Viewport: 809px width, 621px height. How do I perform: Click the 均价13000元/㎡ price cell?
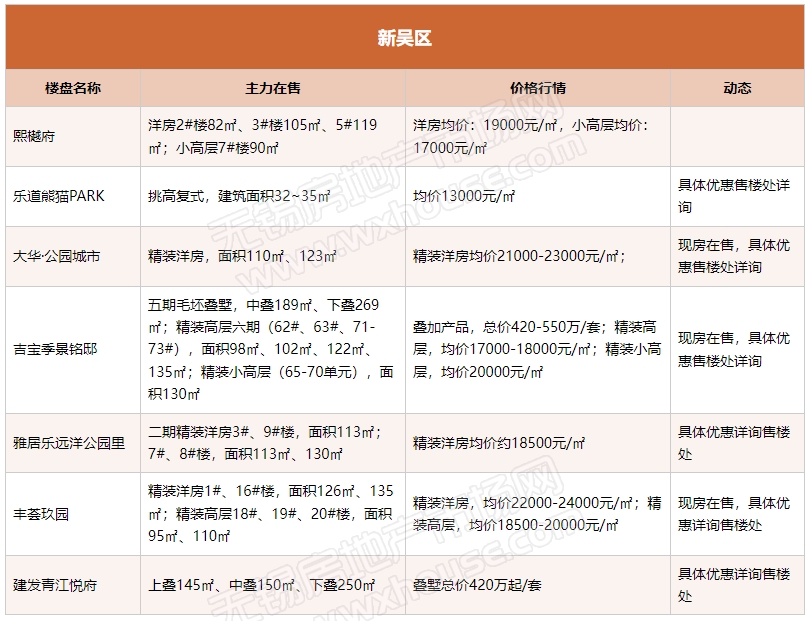click(538, 197)
